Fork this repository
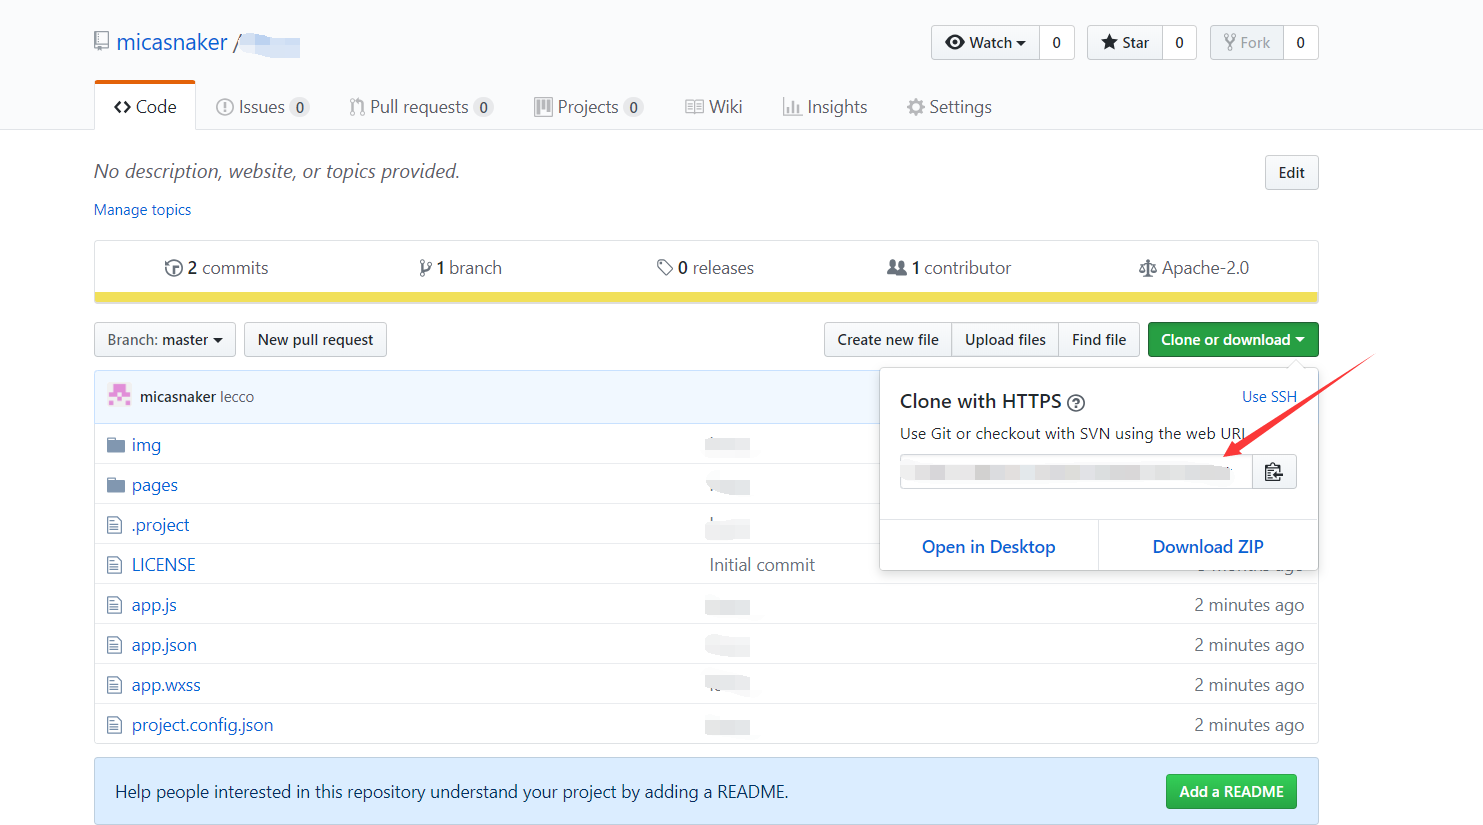The width and height of the screenshot is (1483, 825). click(x=1247, y=42)
